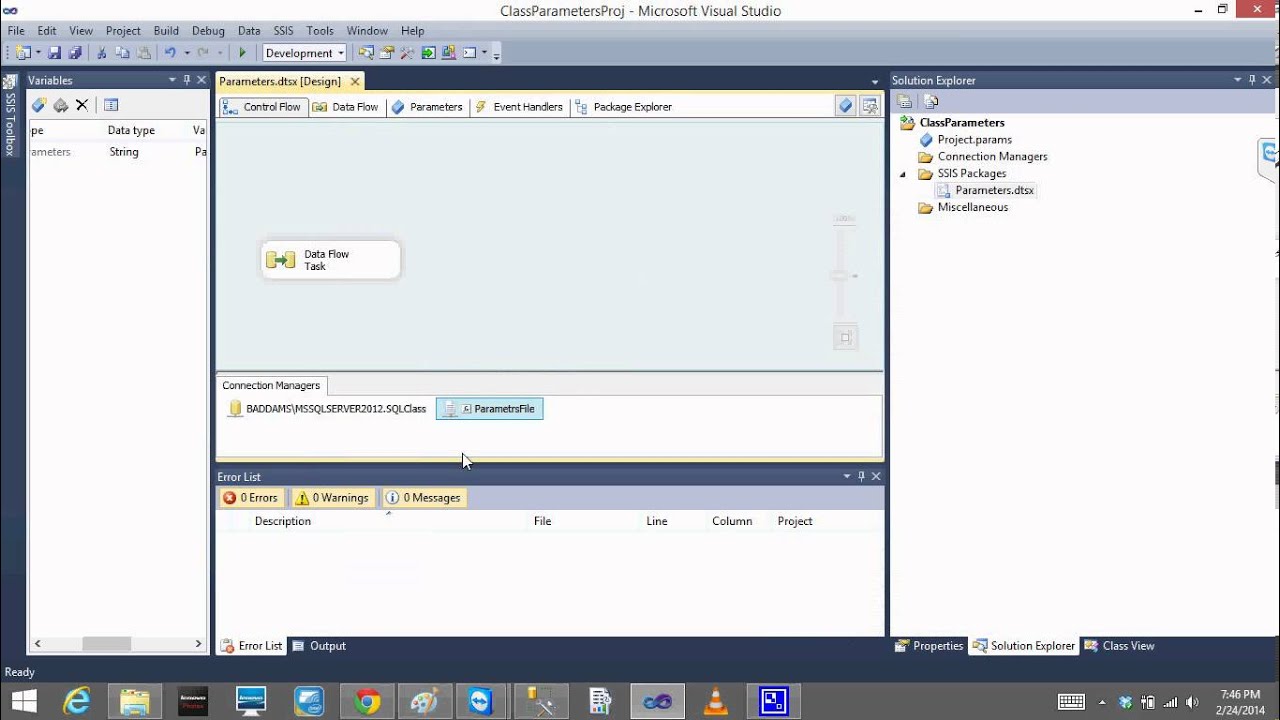The width and height of the screenshot is (1280, 720).
Task: Open toolbar options overflow dropdown
Action: tap(497, 55)
